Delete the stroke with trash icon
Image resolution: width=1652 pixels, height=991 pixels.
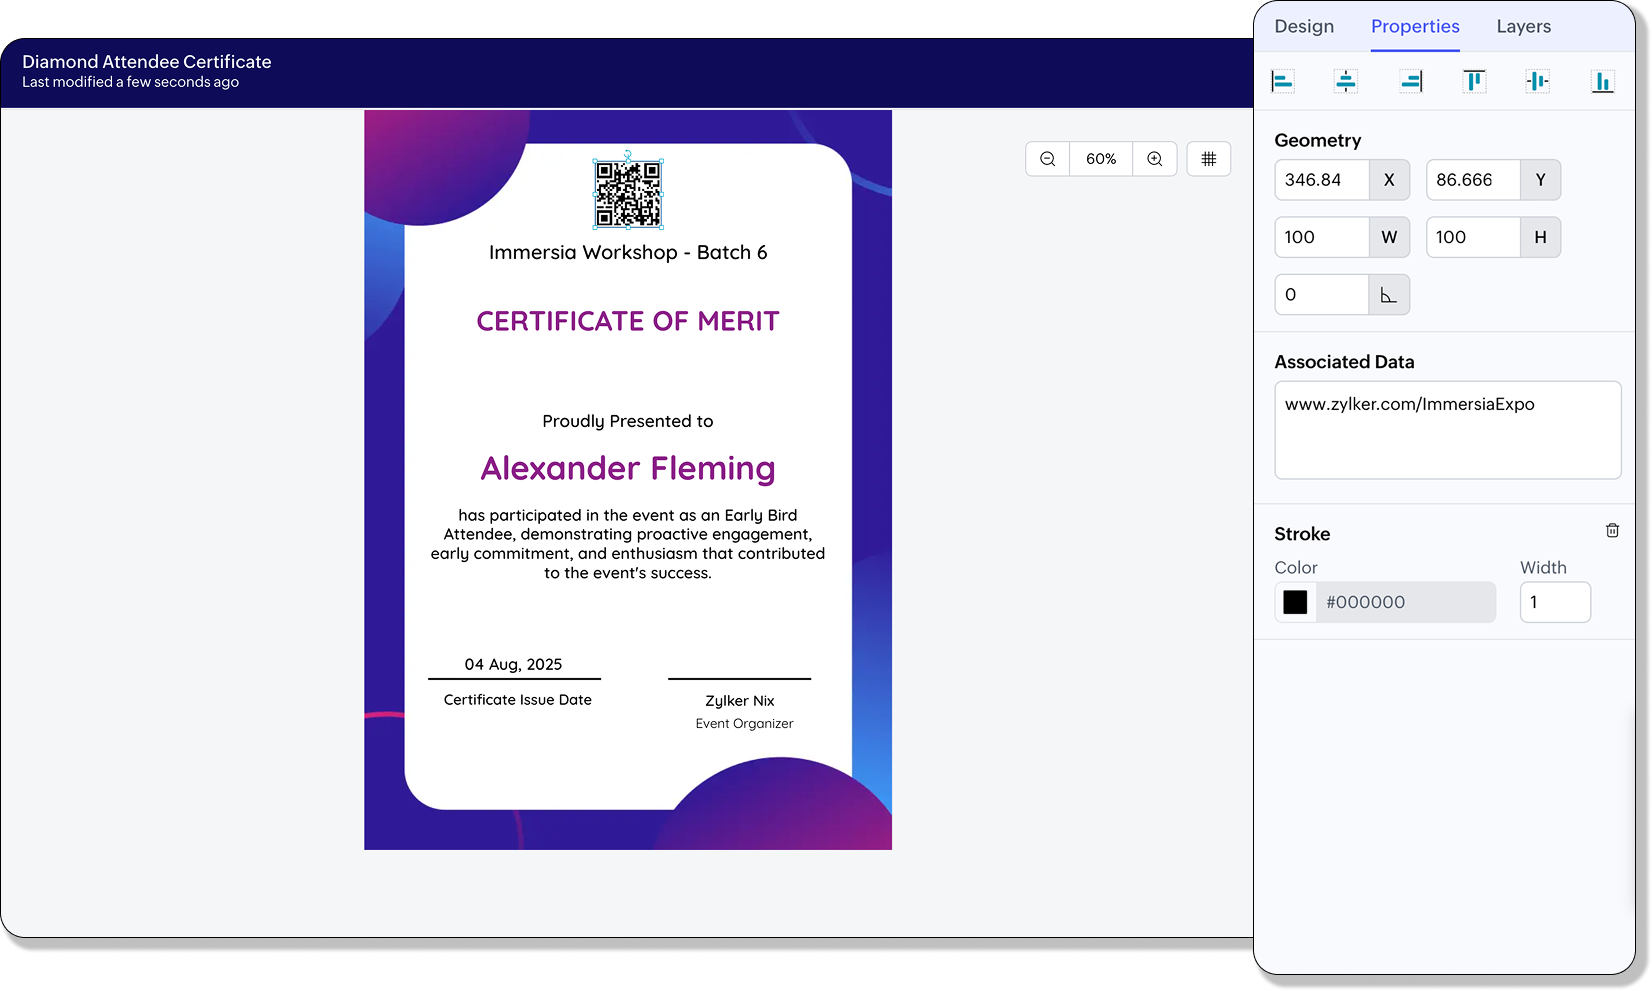[1612, 531]
